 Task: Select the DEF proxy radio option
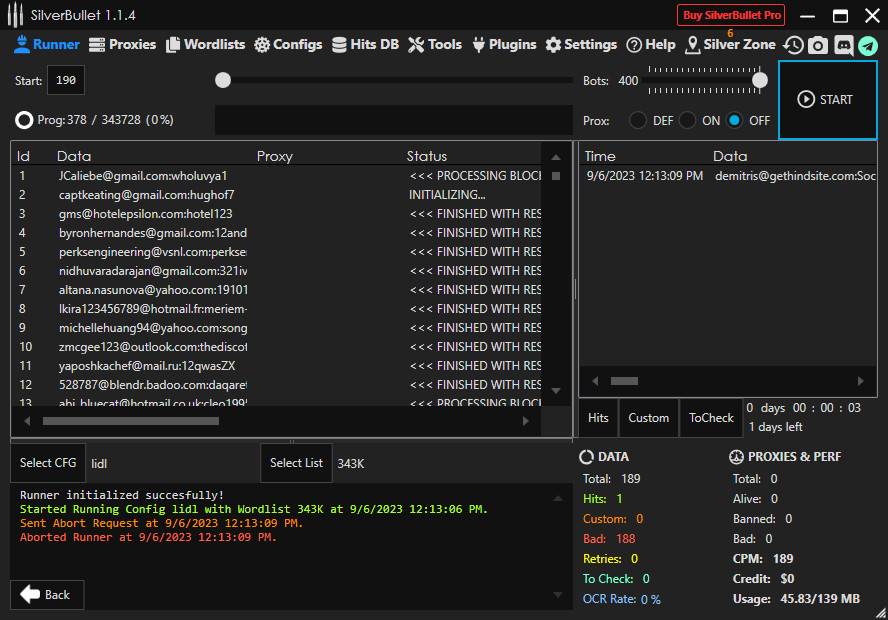(x=638, y=120)
